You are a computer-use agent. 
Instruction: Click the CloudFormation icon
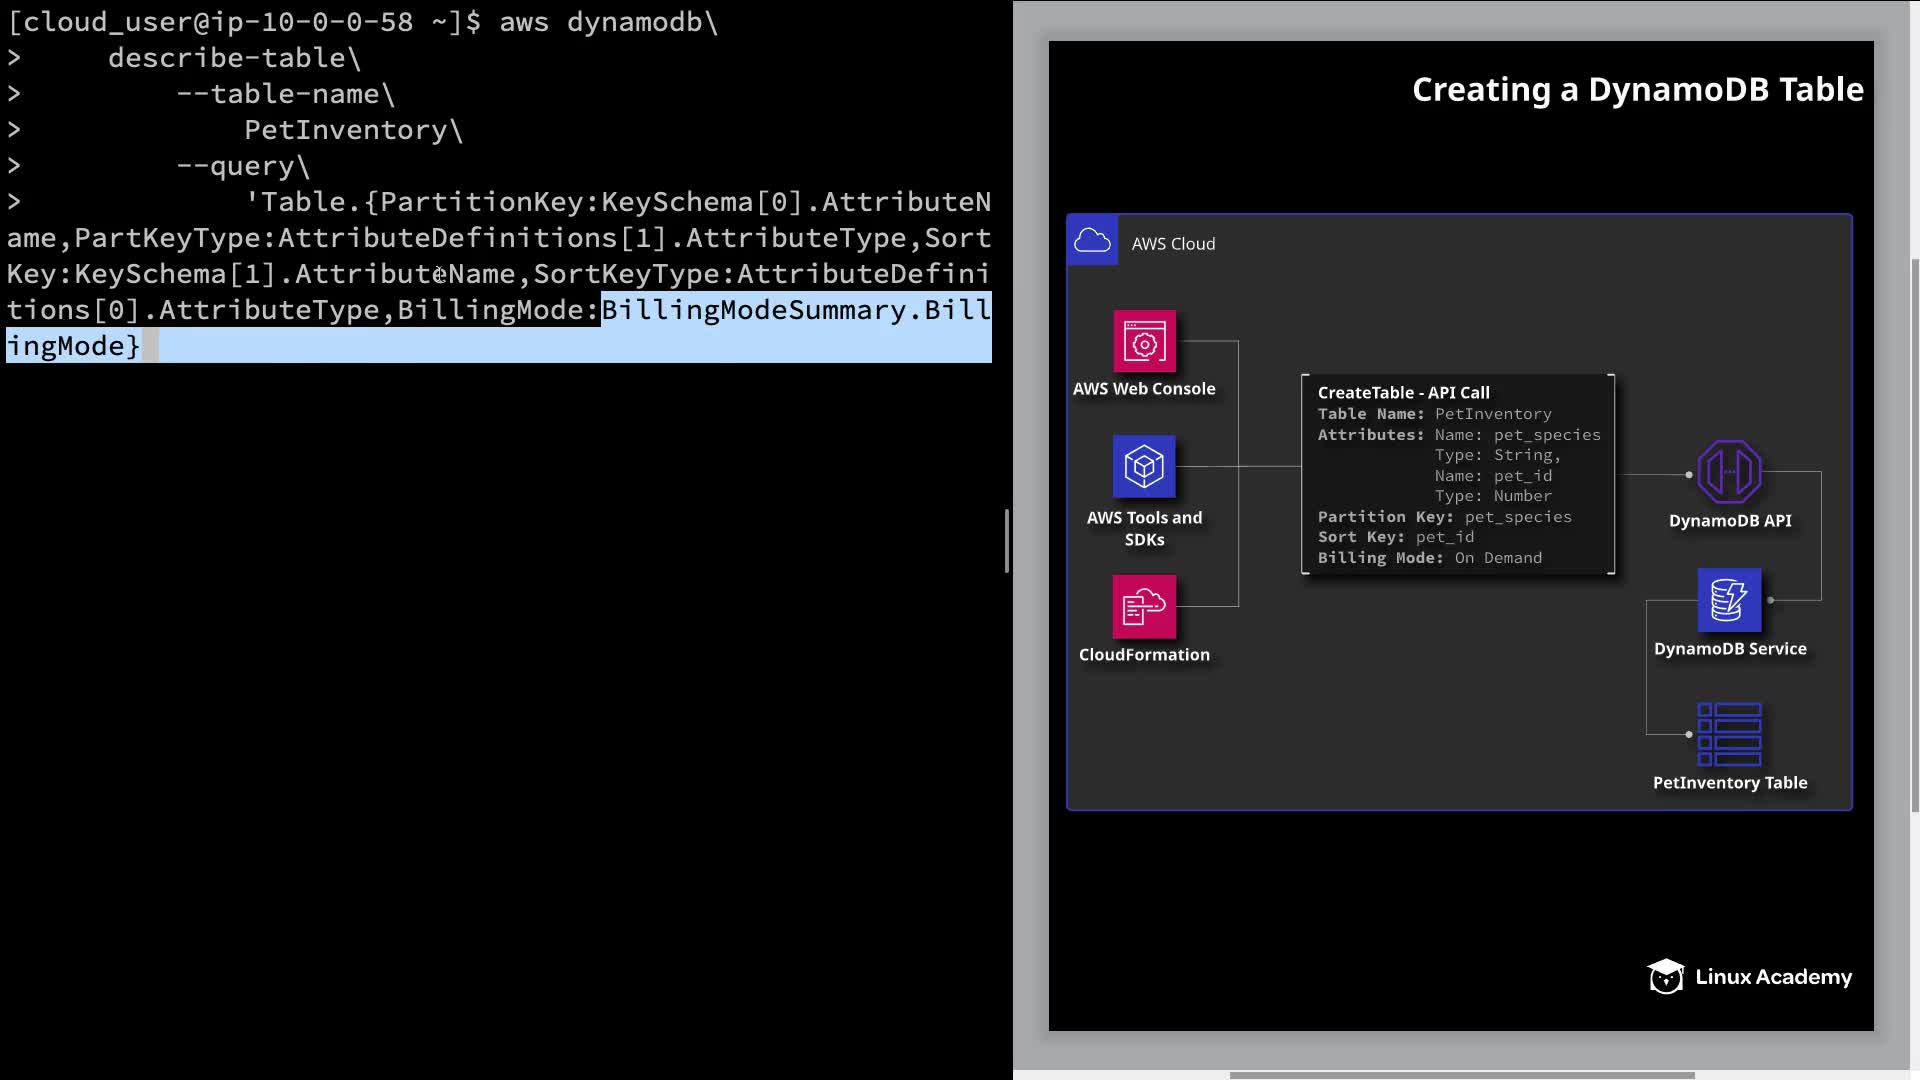1144,606
